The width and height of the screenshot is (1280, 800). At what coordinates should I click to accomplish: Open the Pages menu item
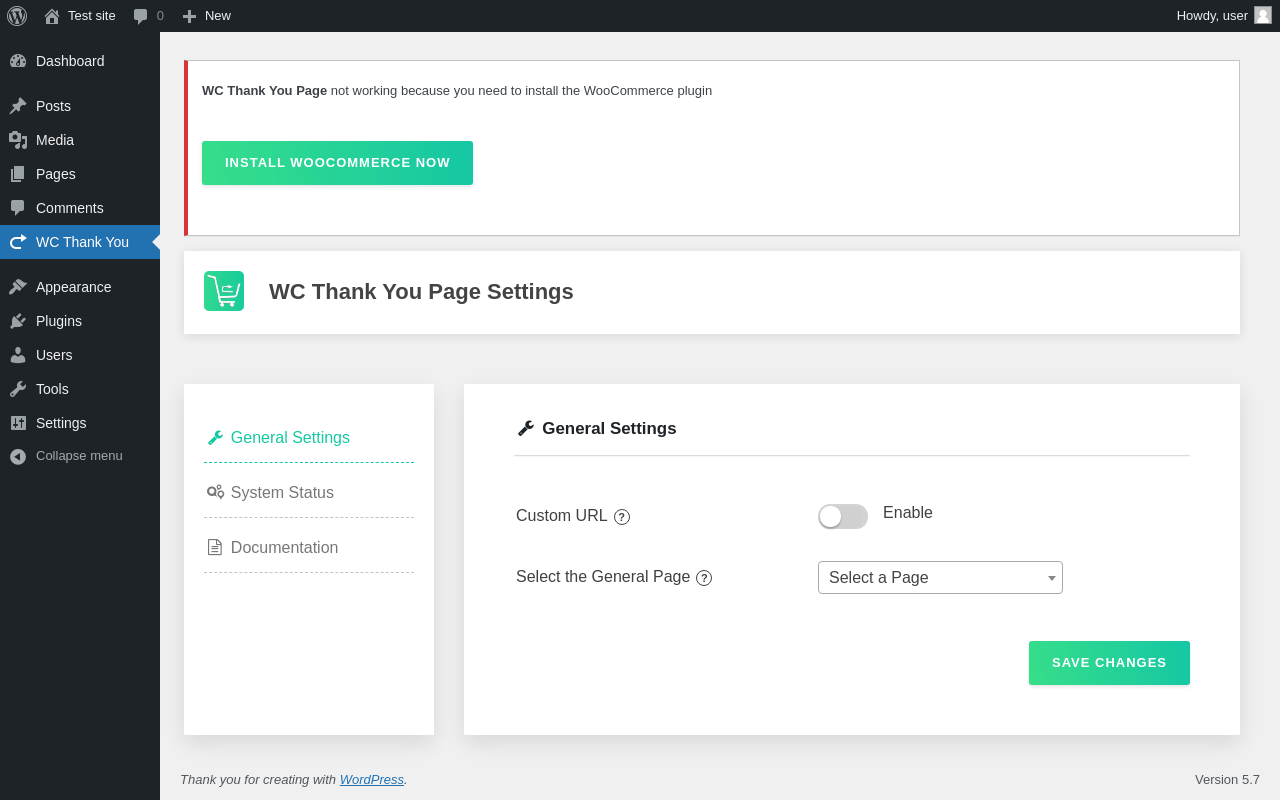tap(80, 174)
